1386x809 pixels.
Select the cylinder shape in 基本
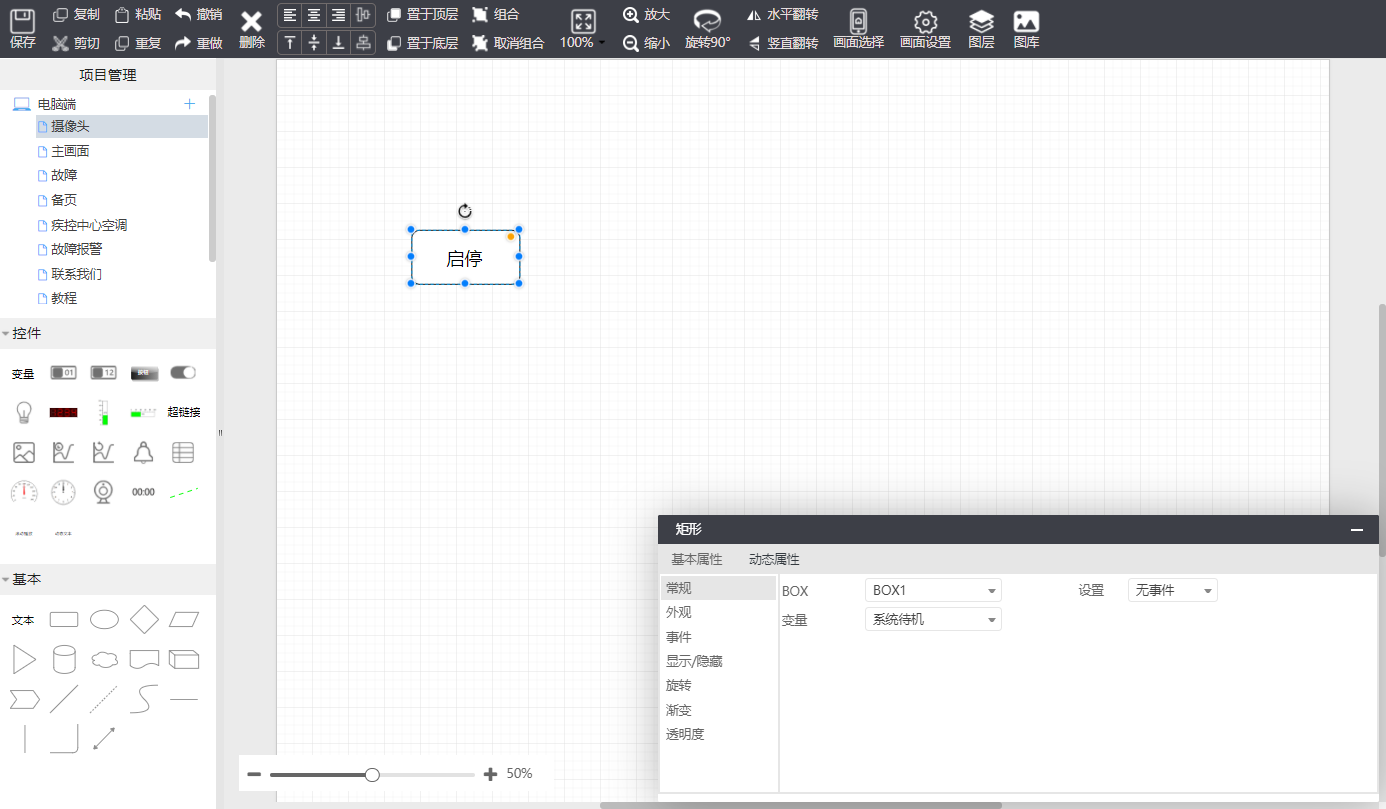click(64, 659)
